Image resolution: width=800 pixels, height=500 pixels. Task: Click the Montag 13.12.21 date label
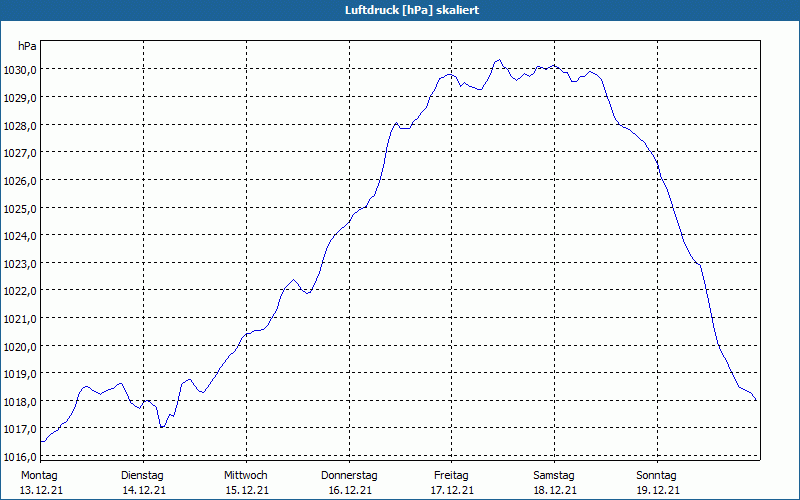click(x=41, y=483)
